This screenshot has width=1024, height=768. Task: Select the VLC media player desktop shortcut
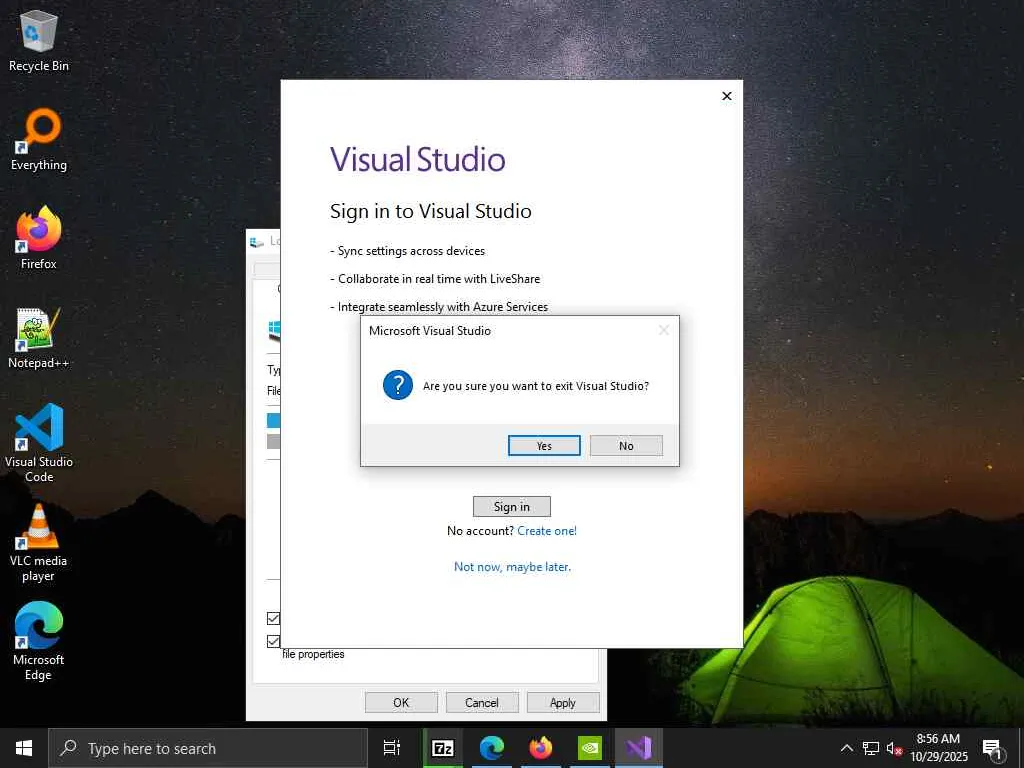pyautogui.click(x=39, y=543)
